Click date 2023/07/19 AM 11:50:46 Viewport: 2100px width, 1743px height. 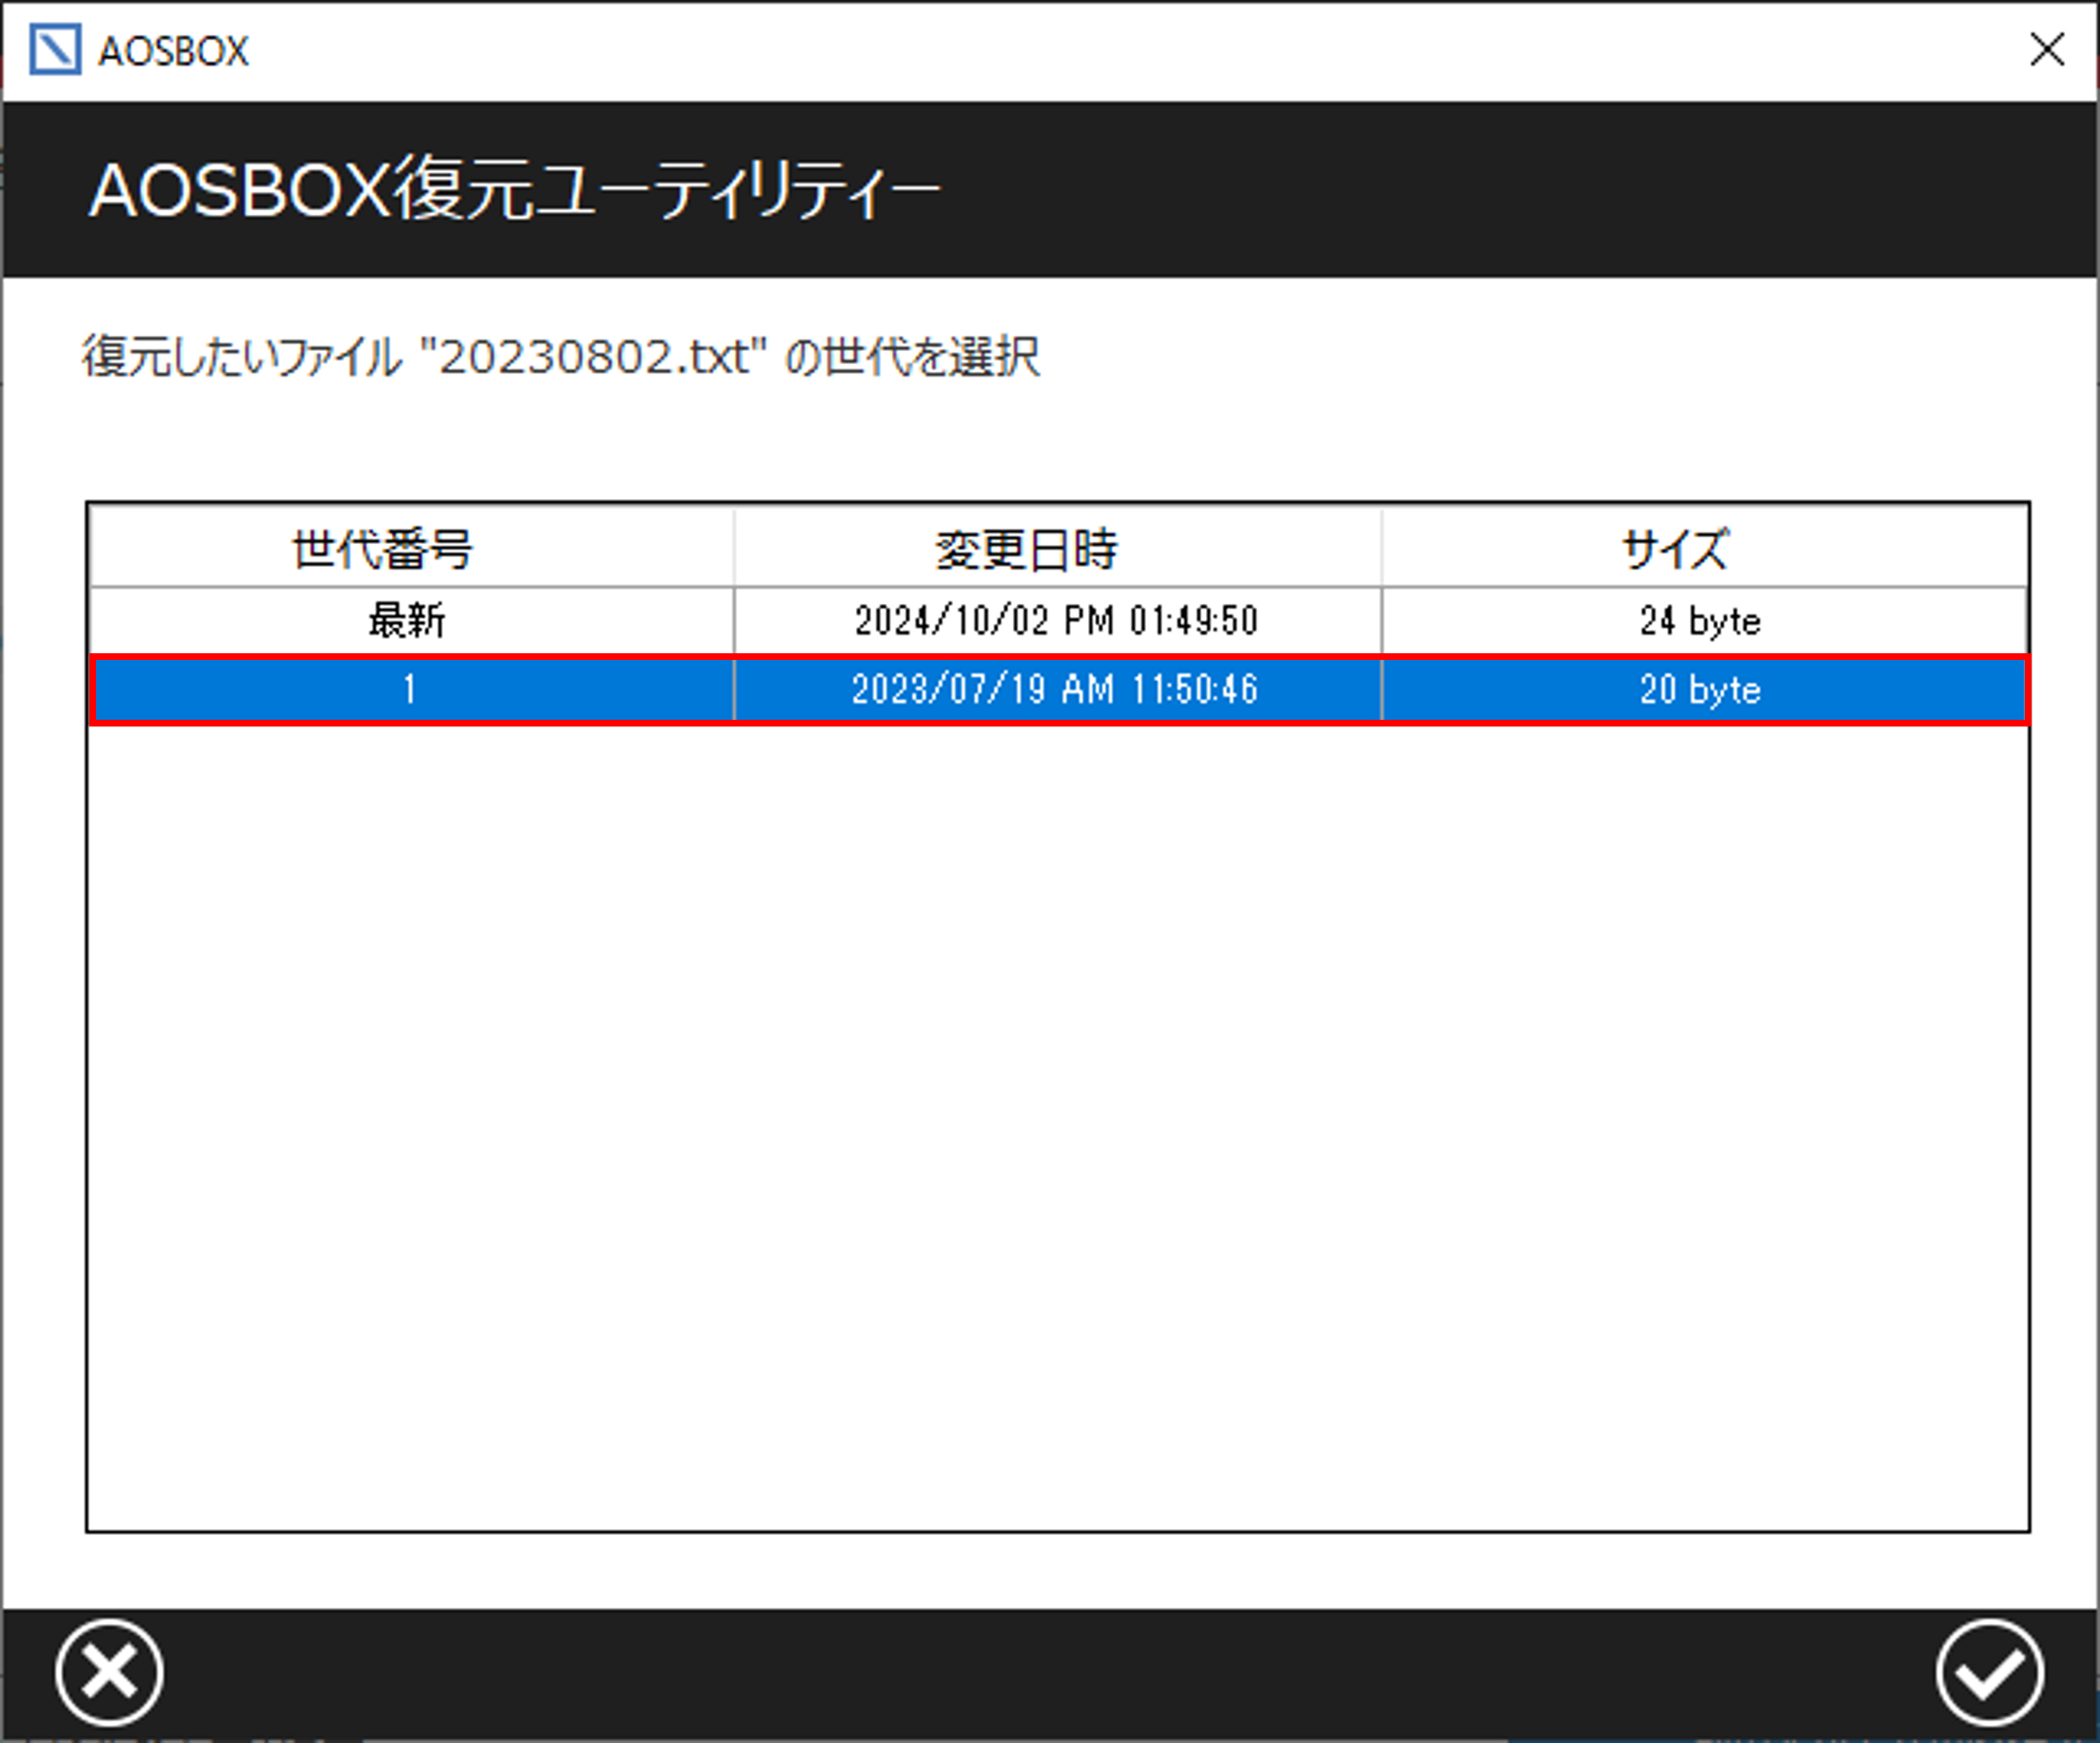click(1056, 689)
